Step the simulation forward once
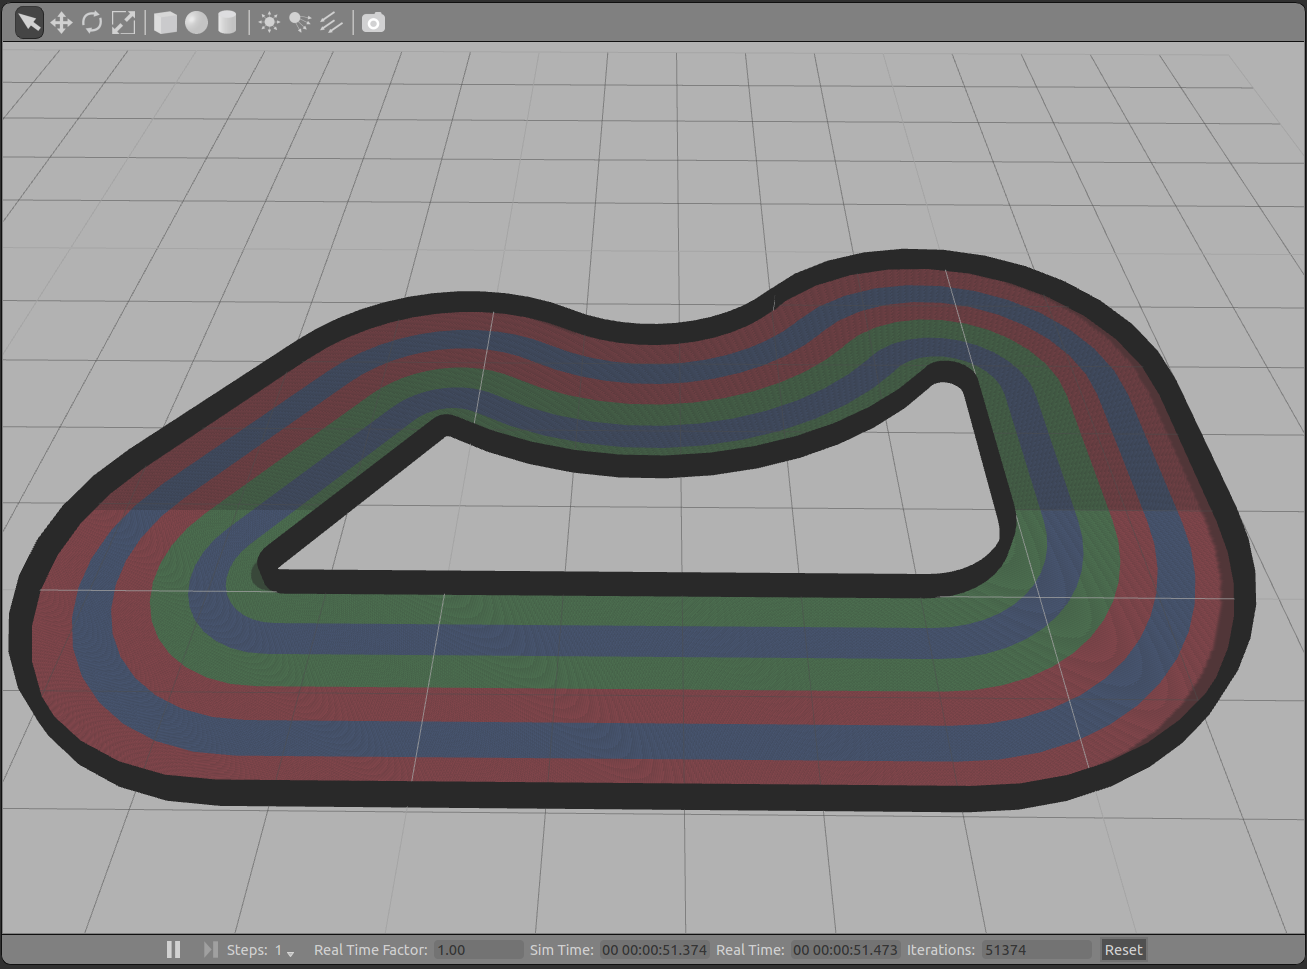The width and height of the screenshot is (1307, 969). point(210,949)
